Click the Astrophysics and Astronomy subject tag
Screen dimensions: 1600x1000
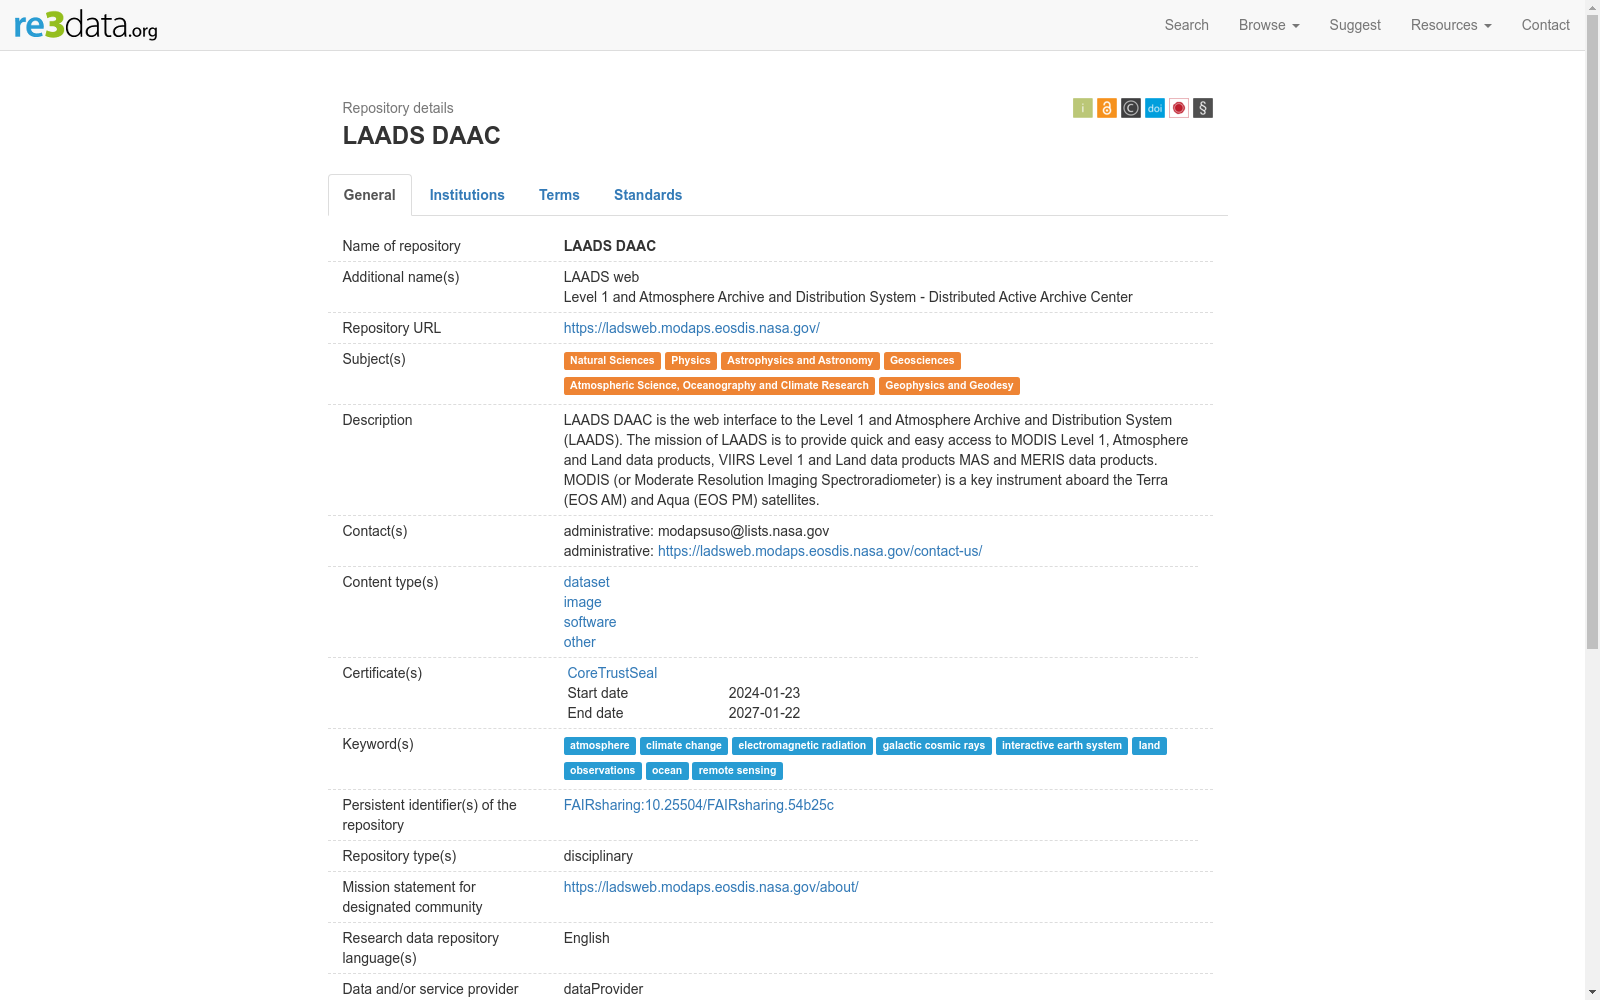point(800,361)
